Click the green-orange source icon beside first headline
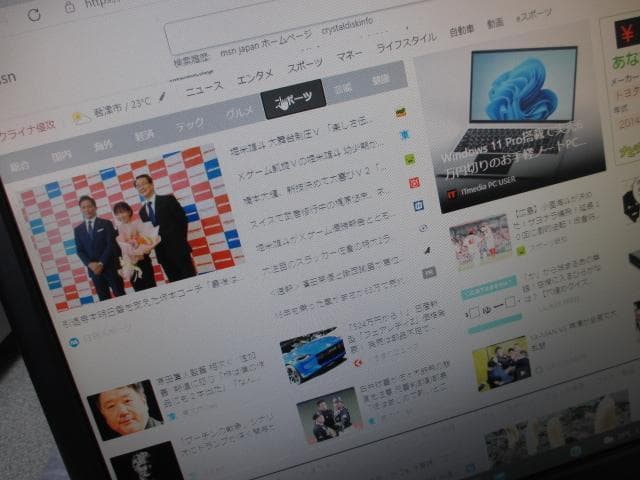 pos(401,113)
